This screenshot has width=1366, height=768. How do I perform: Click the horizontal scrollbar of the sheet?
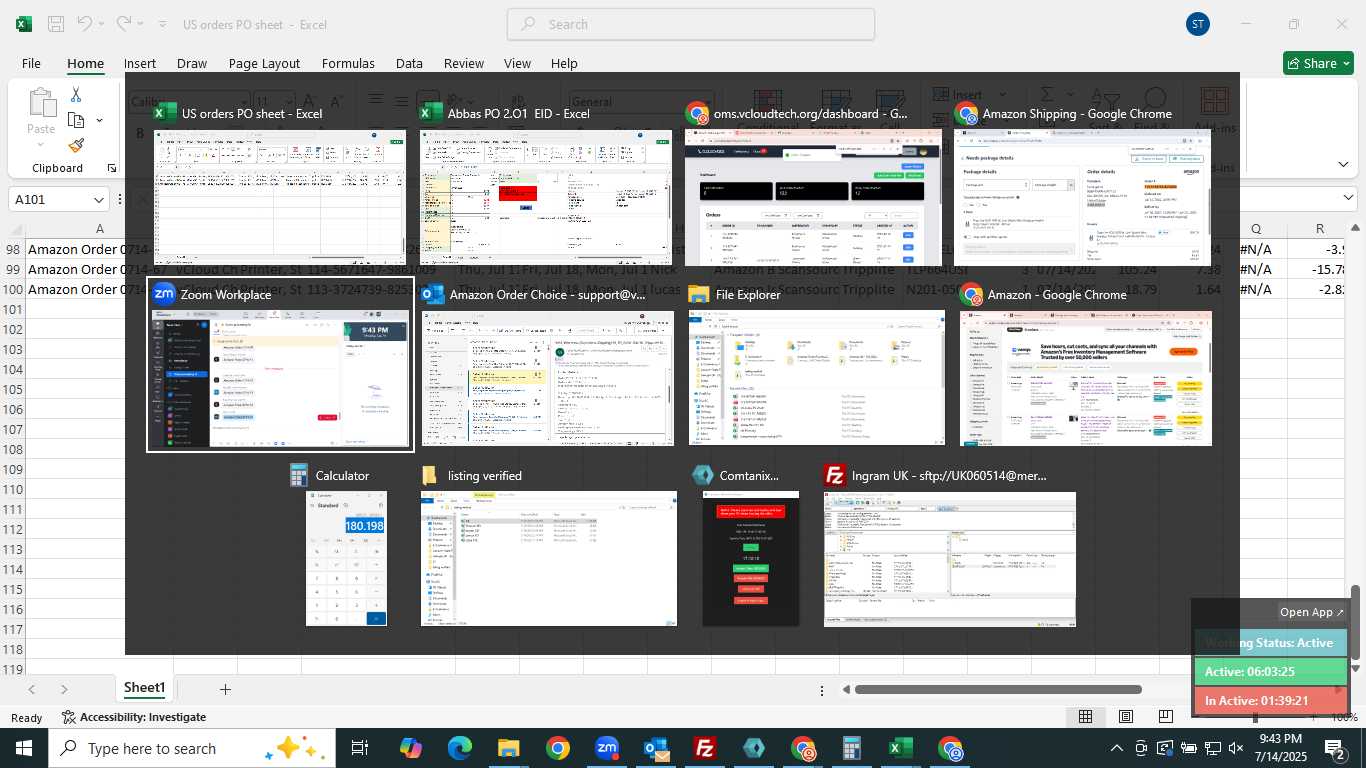pyautogui.click(x=998, y=689)
